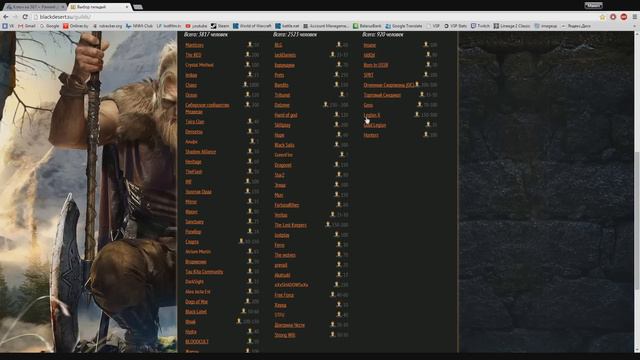Open the World of Warcraft bookmark
Image resolution: width=640 pixels, height=360 pixels.
(252, 26)
